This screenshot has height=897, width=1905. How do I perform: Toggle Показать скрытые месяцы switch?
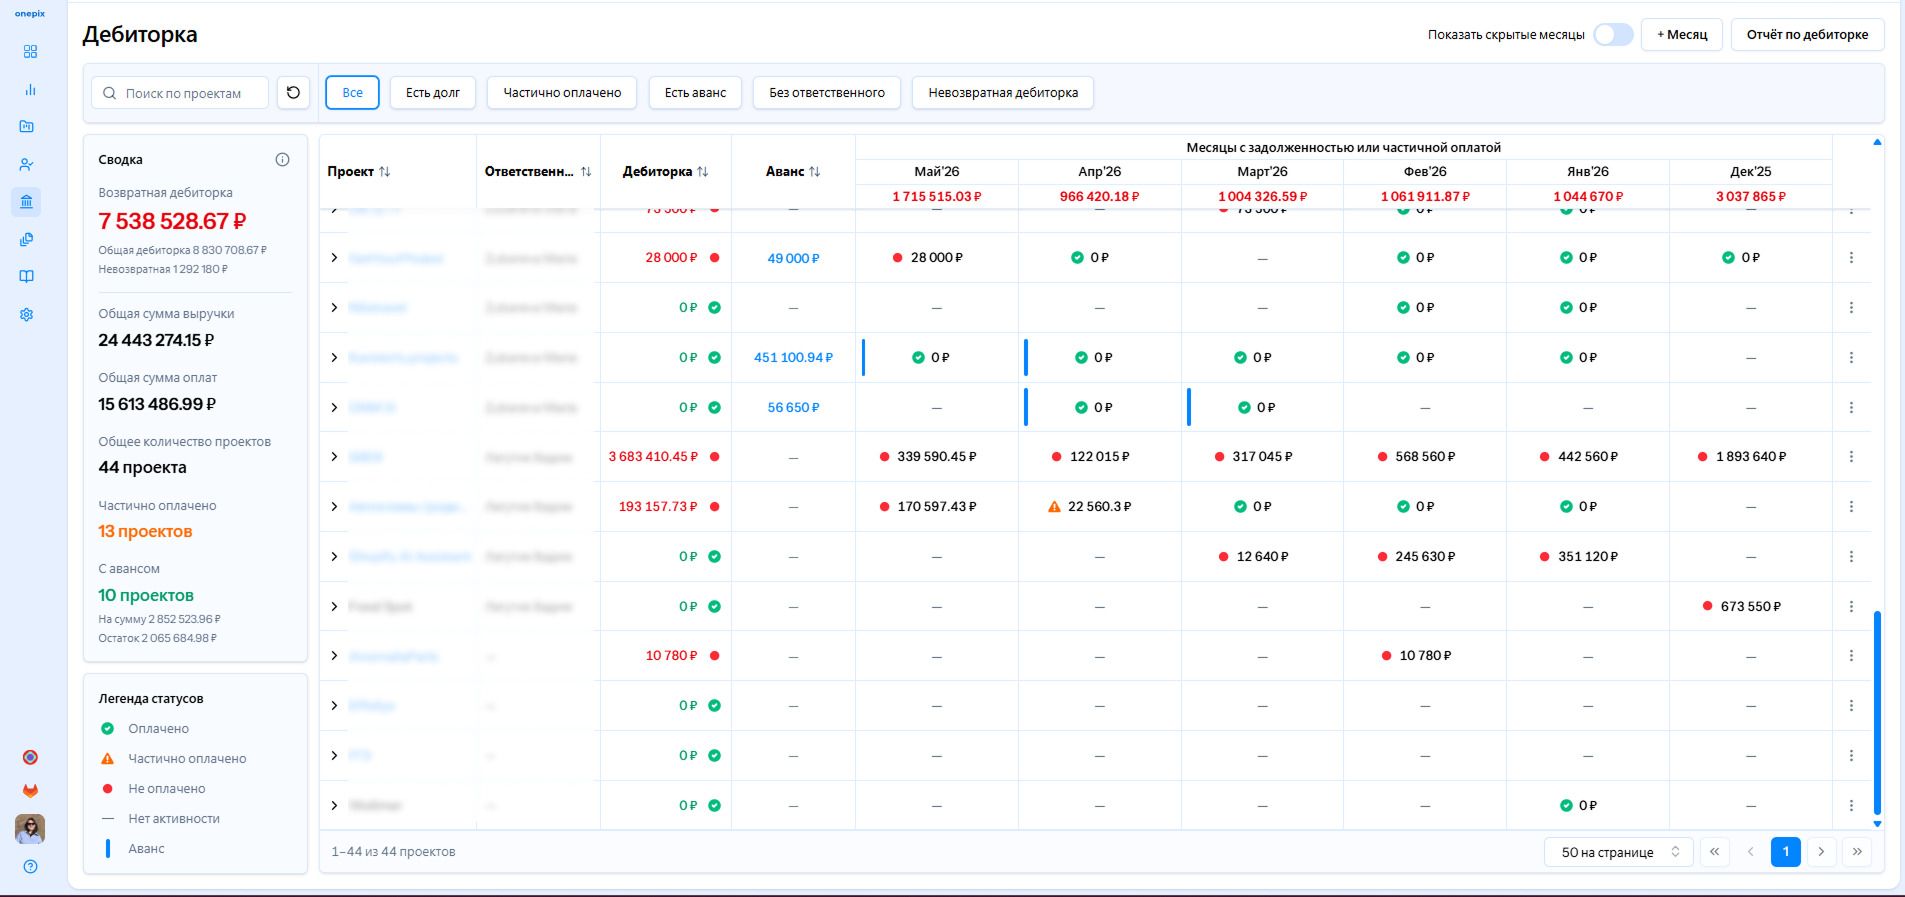pyautogui.click(x=1613, y=35)
